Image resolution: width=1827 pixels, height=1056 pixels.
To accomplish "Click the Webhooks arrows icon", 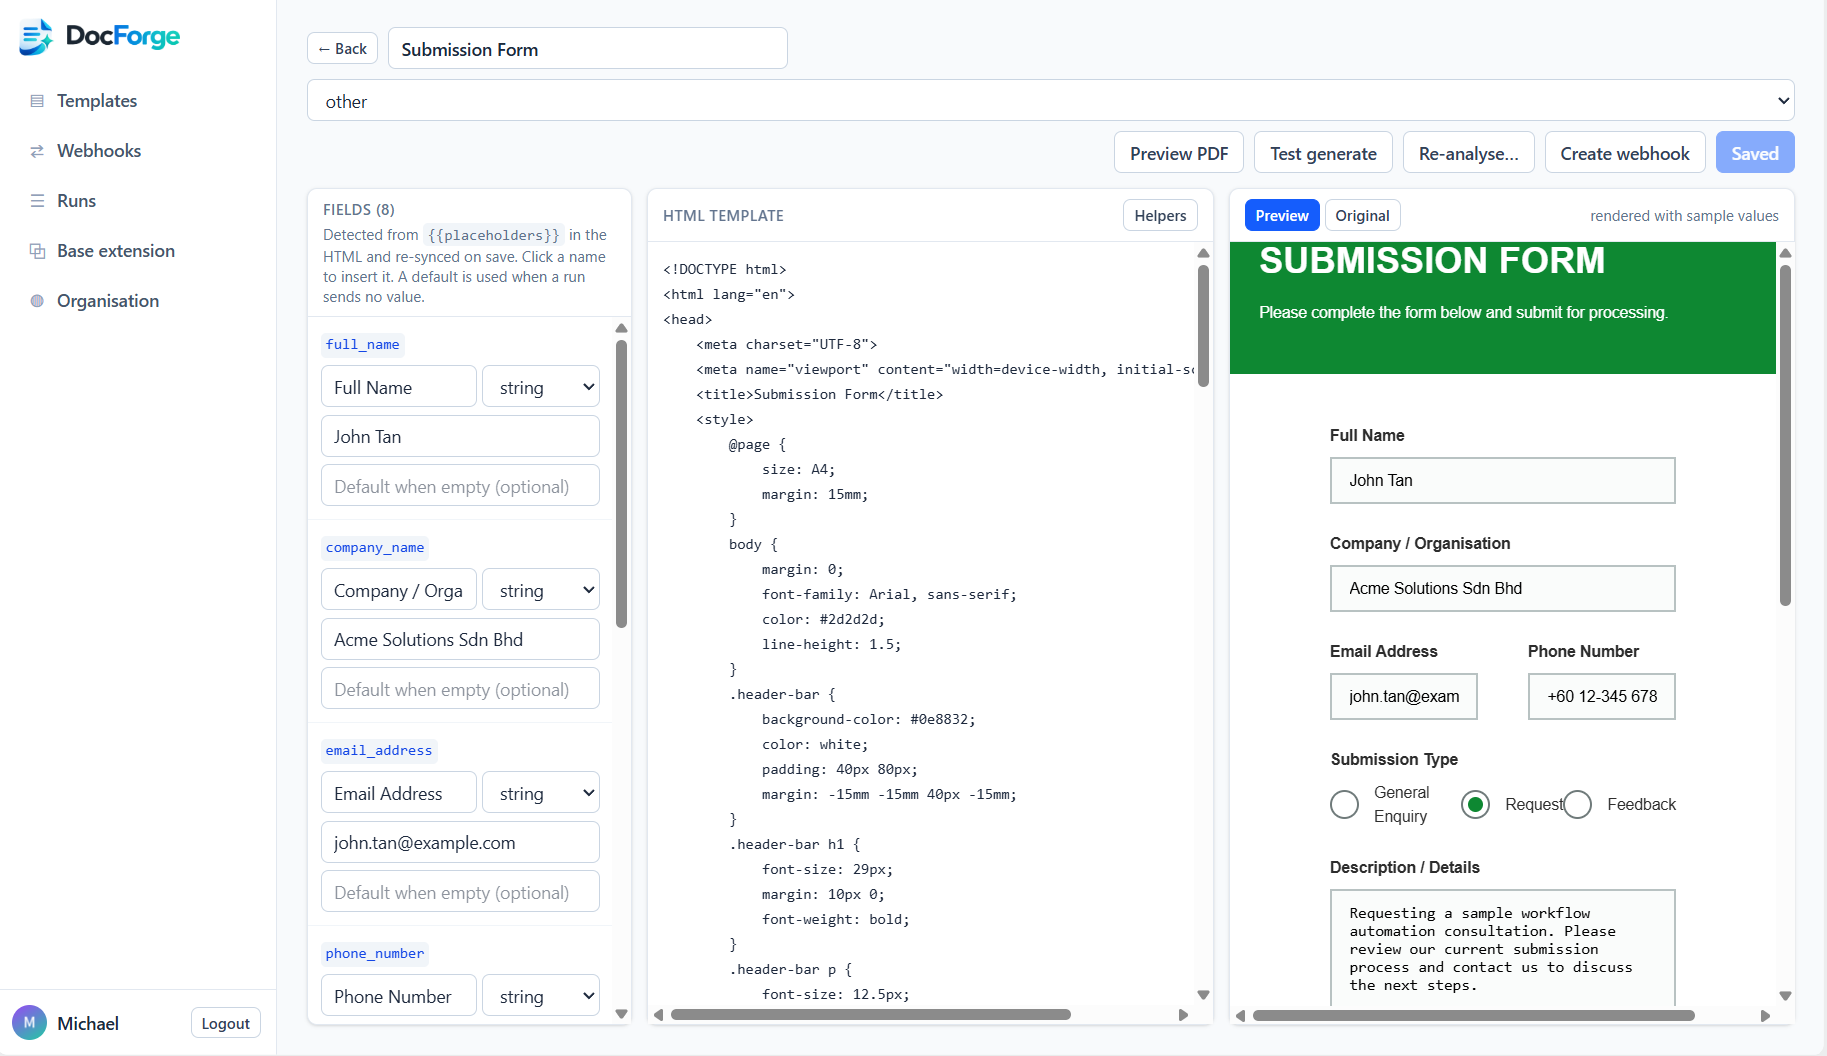I will (37, 151).
